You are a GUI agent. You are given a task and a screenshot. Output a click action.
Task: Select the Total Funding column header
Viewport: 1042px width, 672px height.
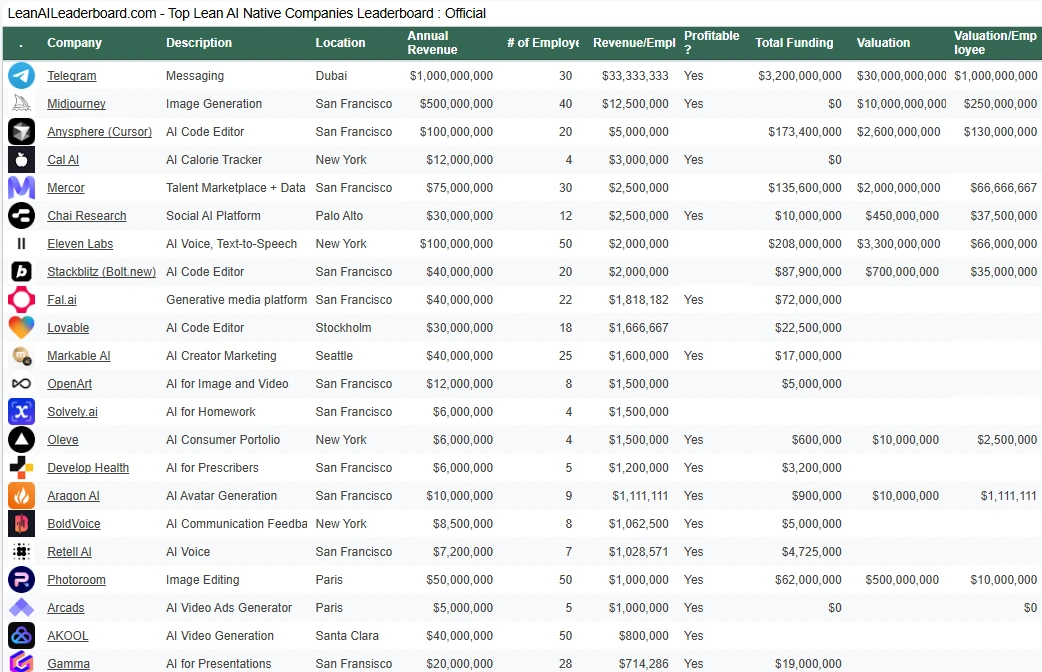pyautogui.click(x=794, y=43)
